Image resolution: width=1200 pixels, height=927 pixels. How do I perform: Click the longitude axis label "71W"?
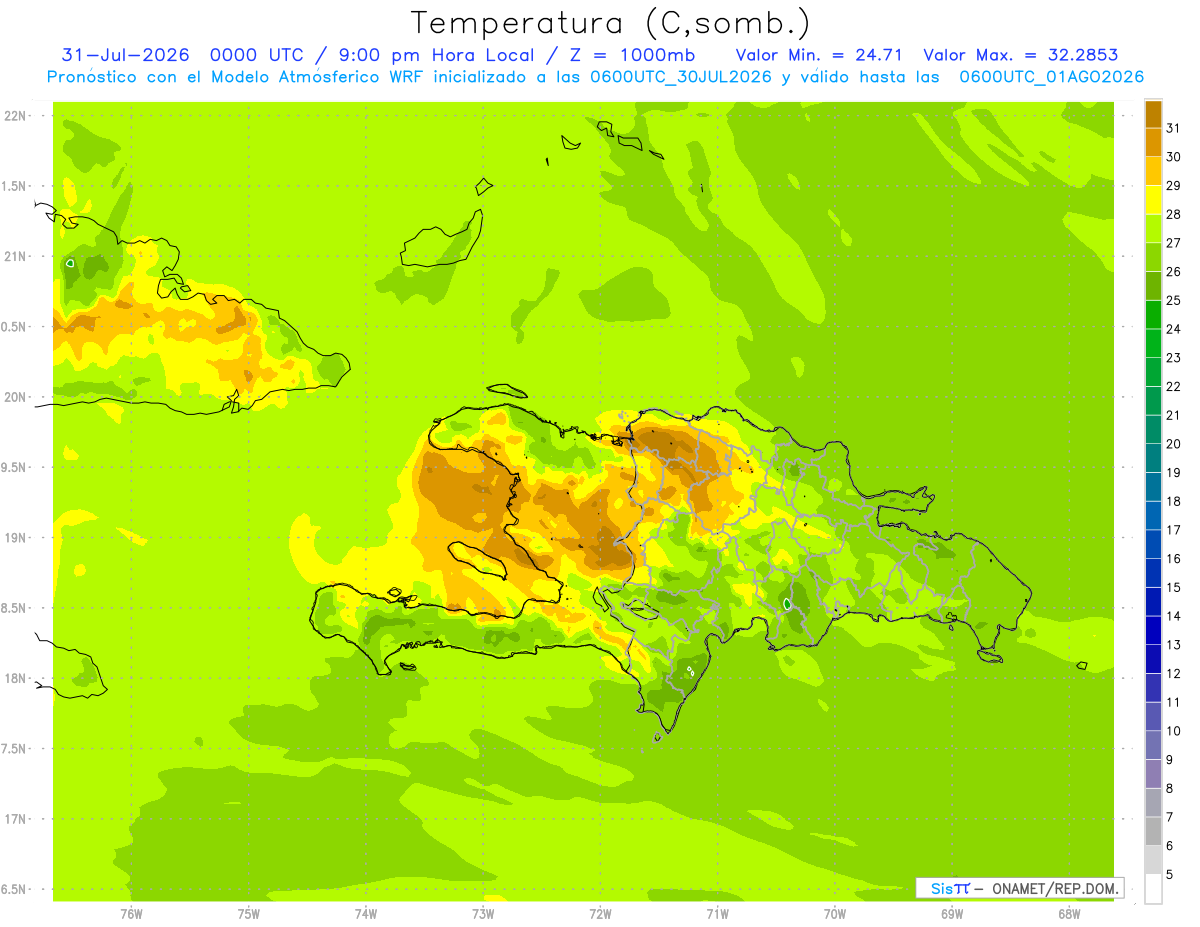coord(717,913)
